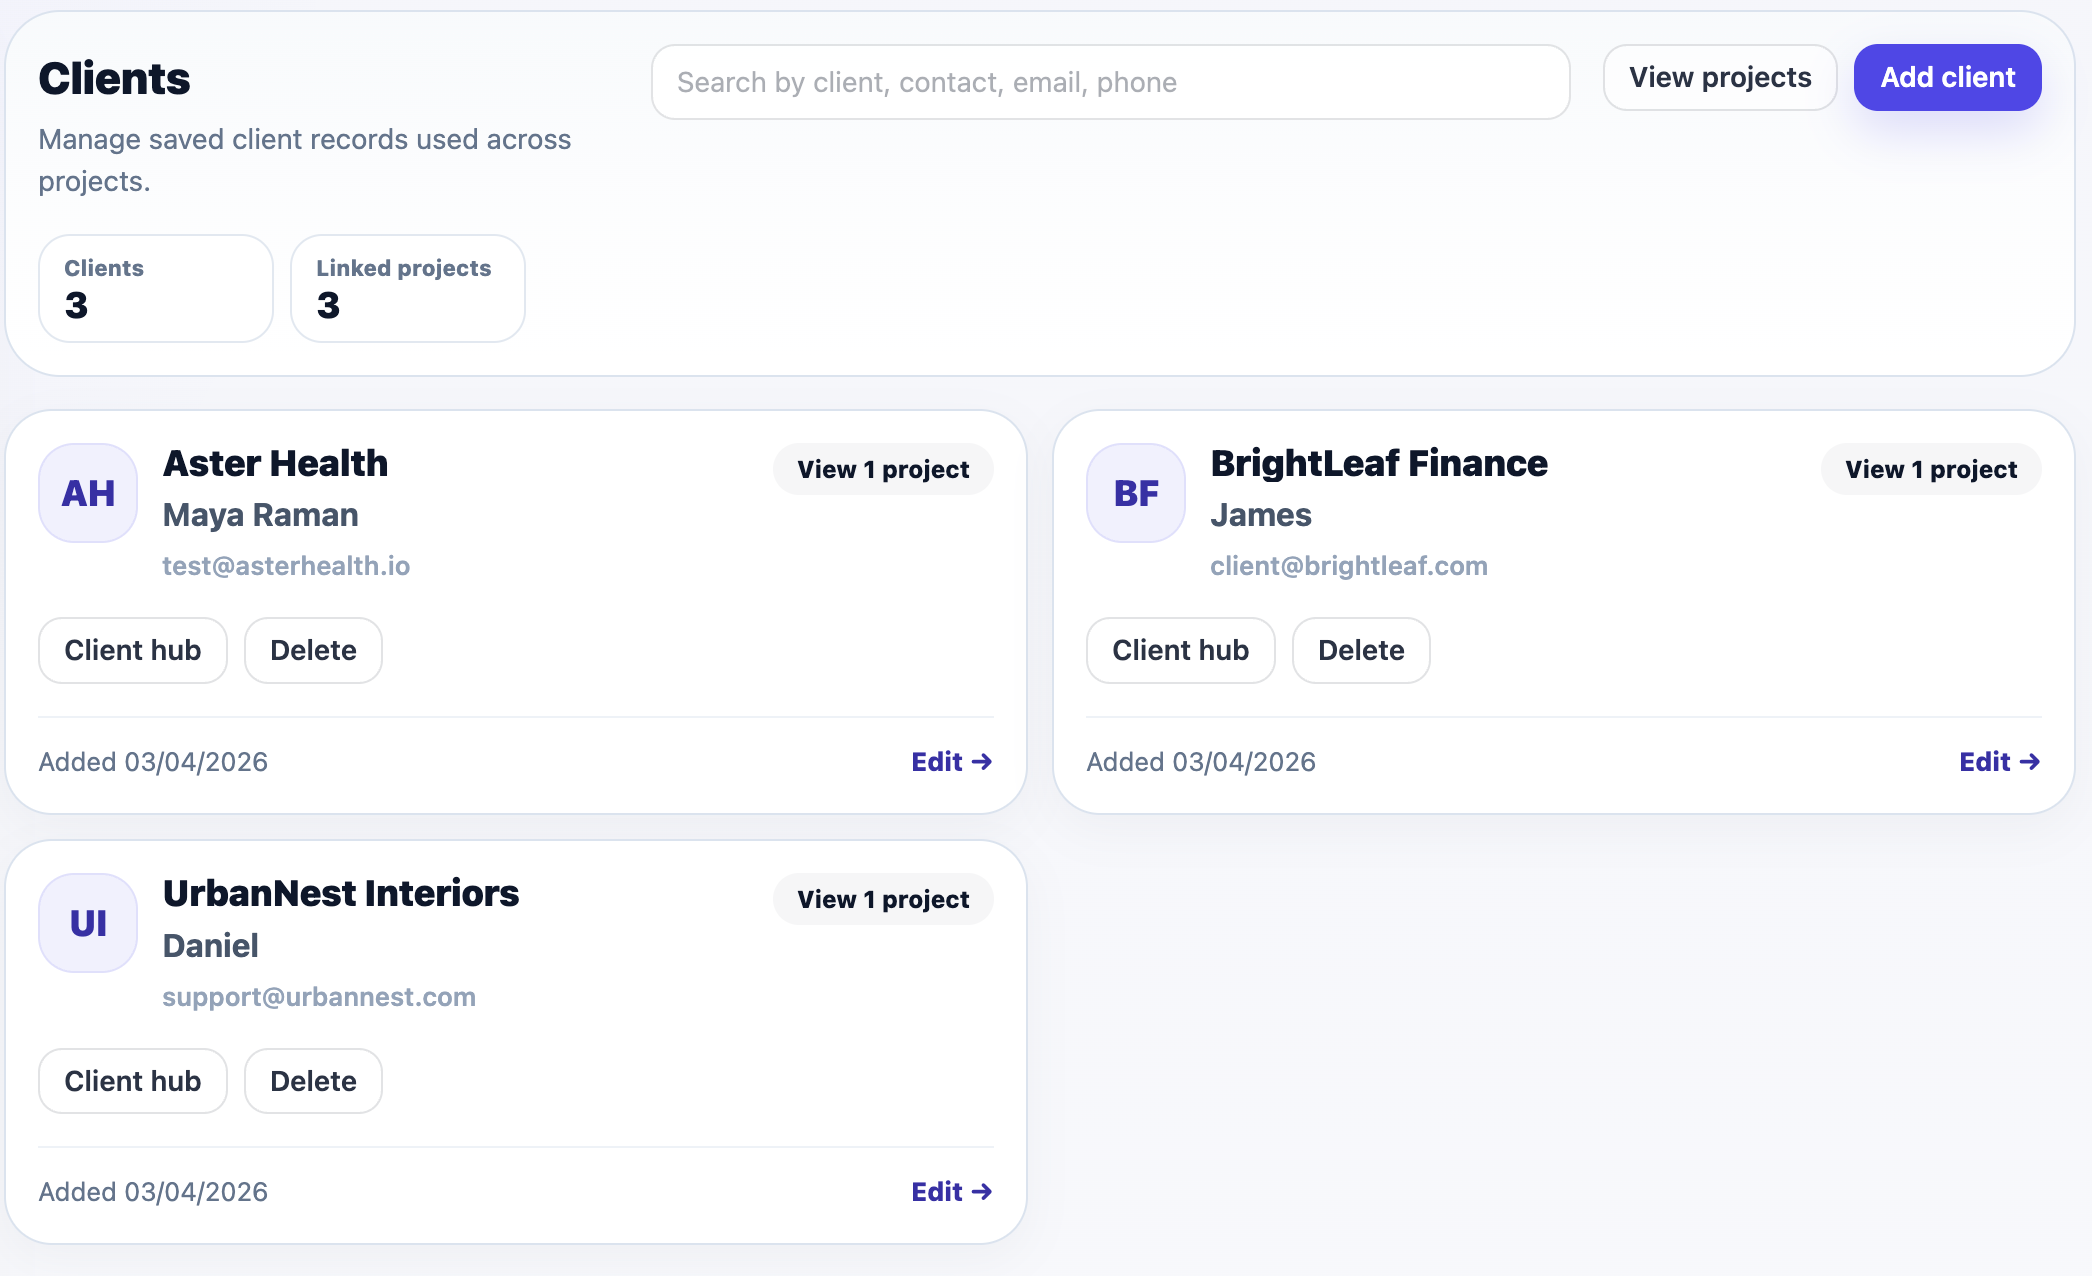The height and width of the screenshot is (1276, 2092).
Task: Focus the client search field
Action: click(x=1111, y=82)
